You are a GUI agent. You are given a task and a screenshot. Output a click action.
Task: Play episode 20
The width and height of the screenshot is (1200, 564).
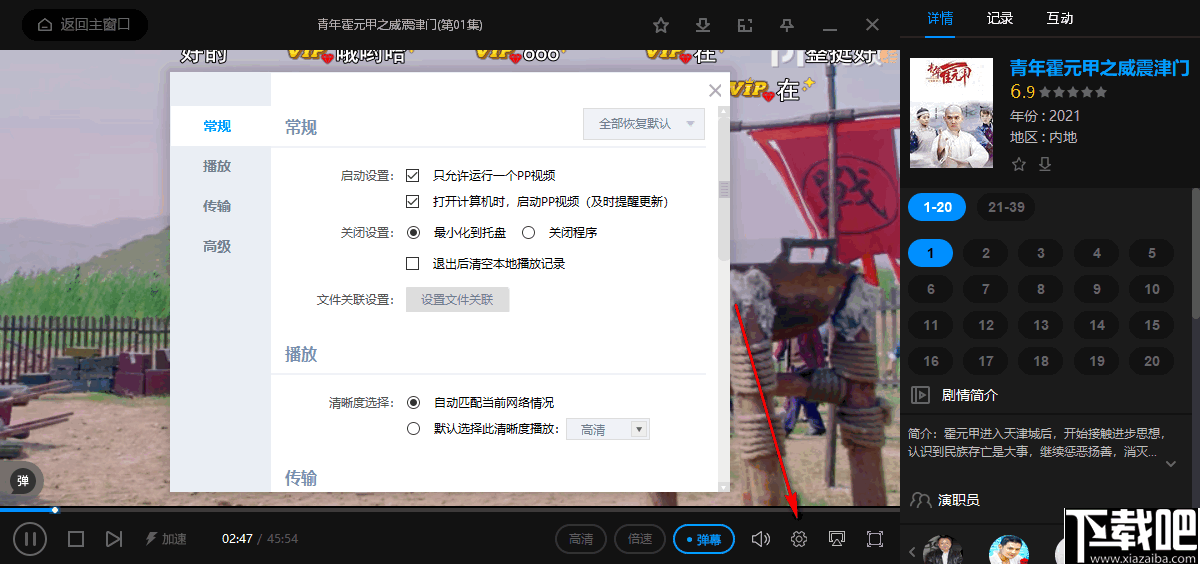[x=1152, y=361]
